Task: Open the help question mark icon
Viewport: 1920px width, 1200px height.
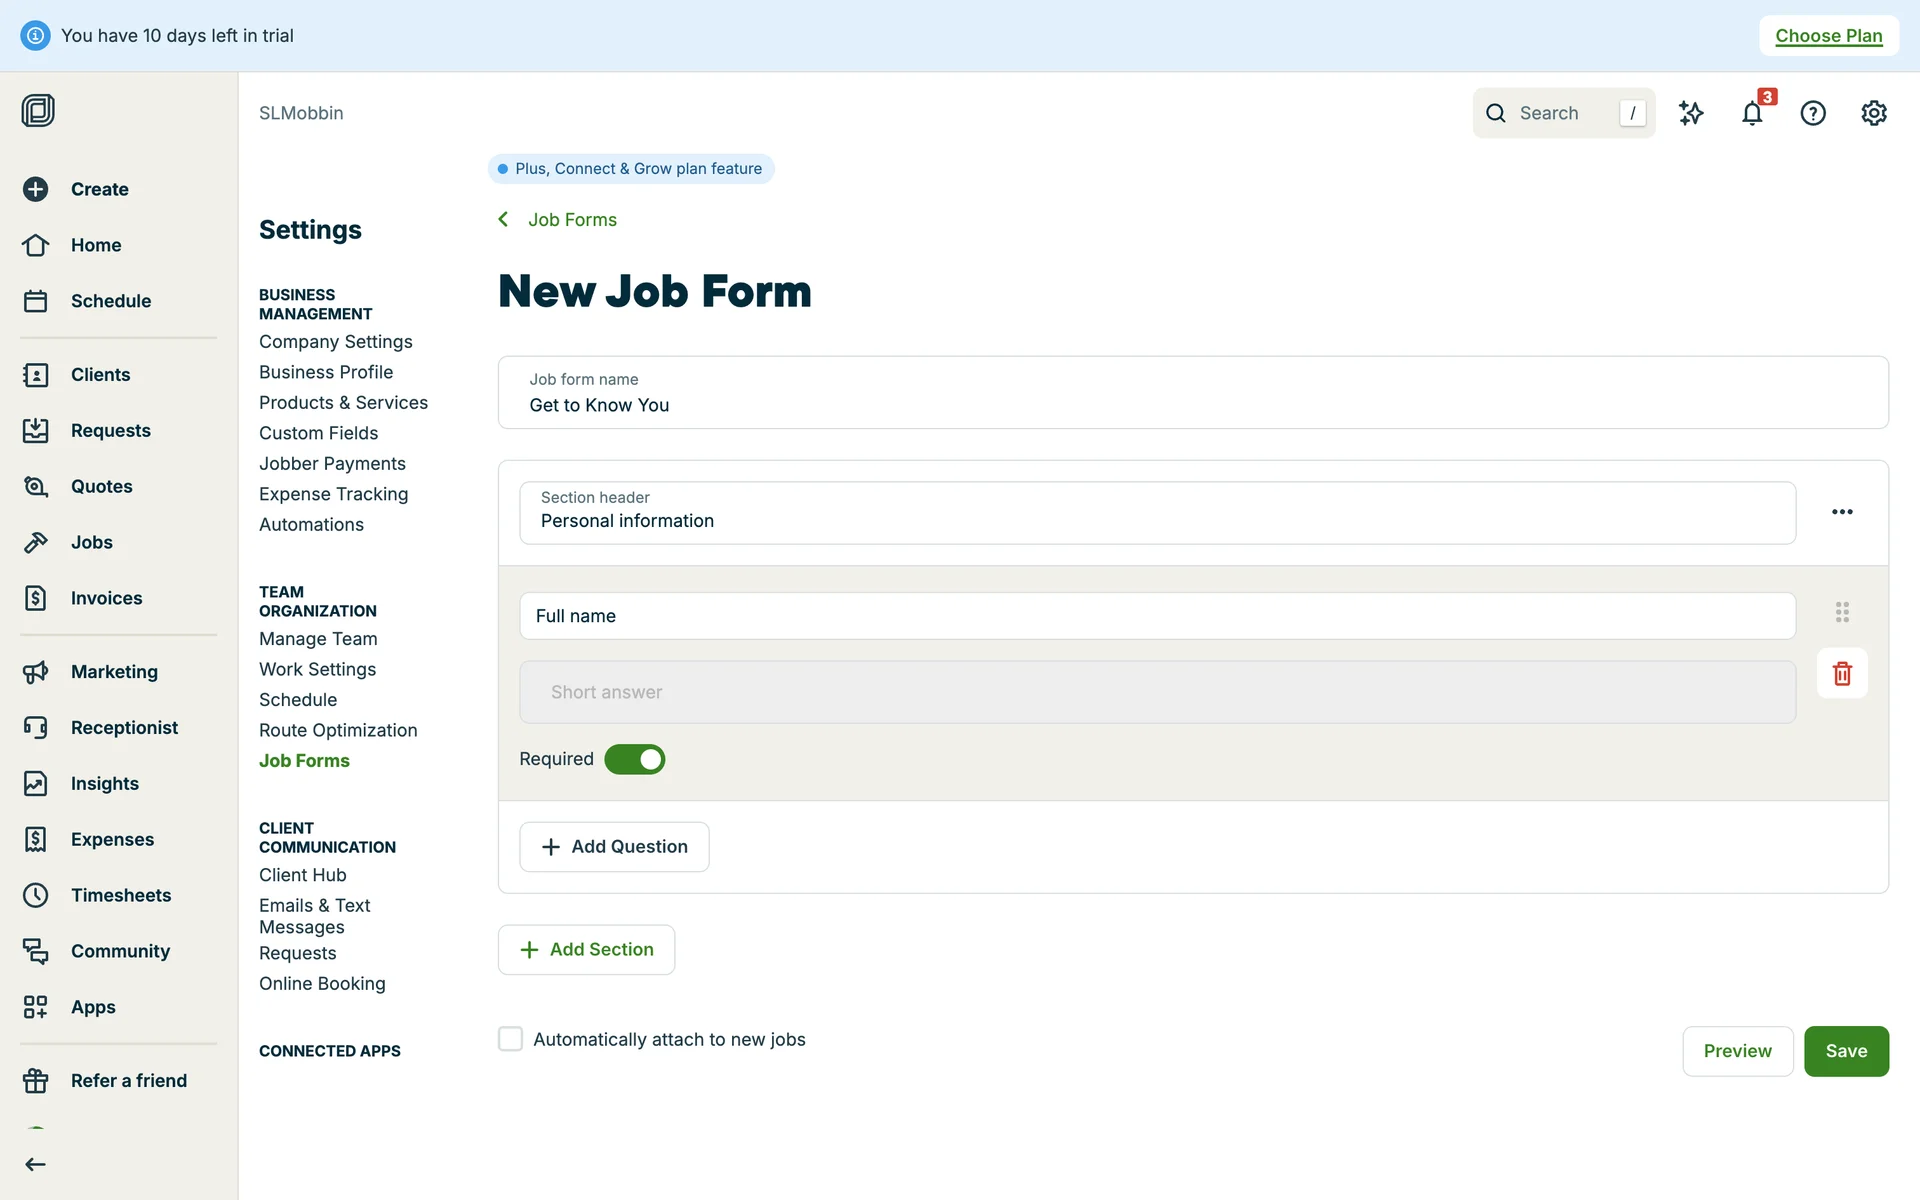Action: click(1813, 114)
